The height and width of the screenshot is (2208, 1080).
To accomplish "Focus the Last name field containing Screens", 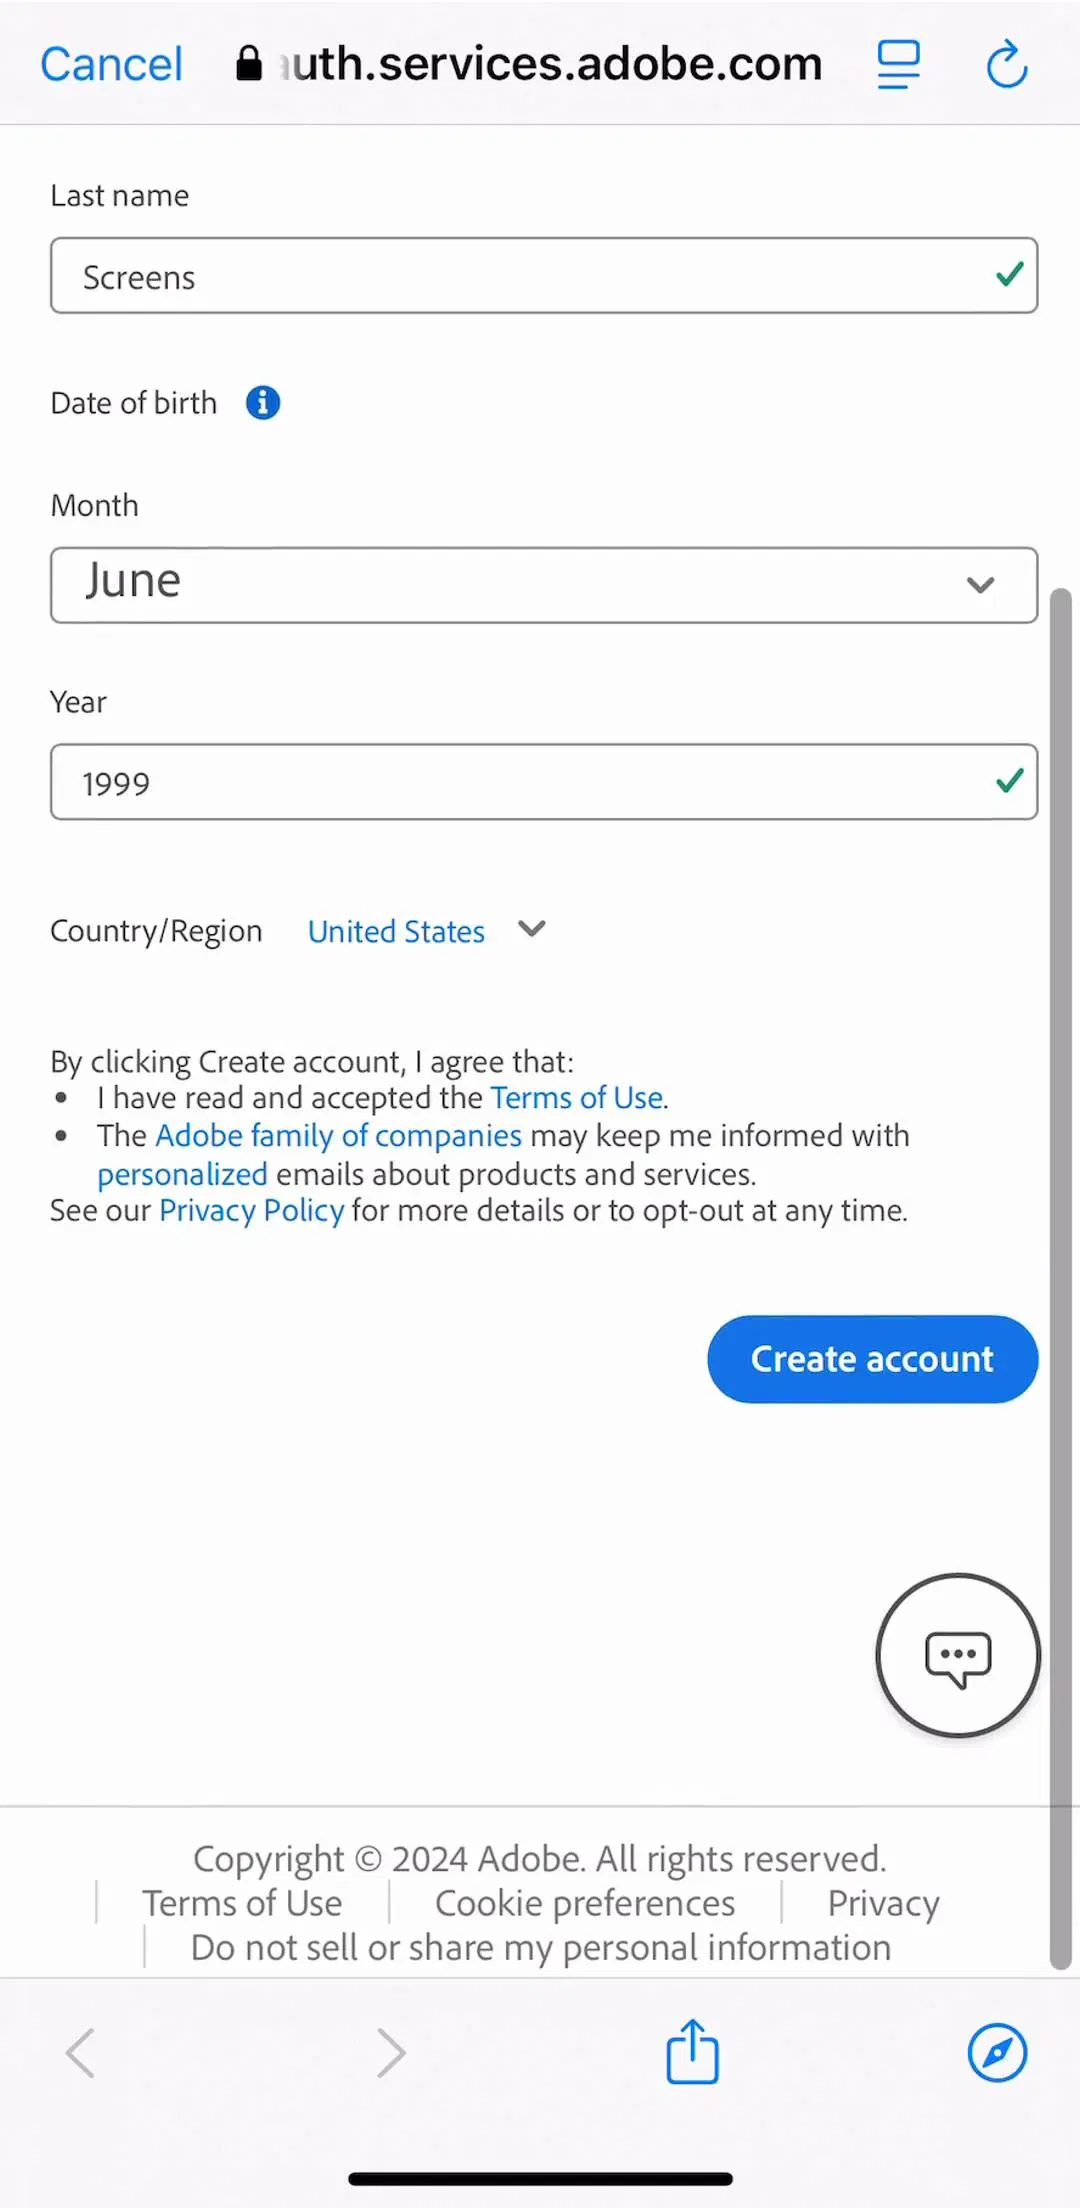I will 544,275.
